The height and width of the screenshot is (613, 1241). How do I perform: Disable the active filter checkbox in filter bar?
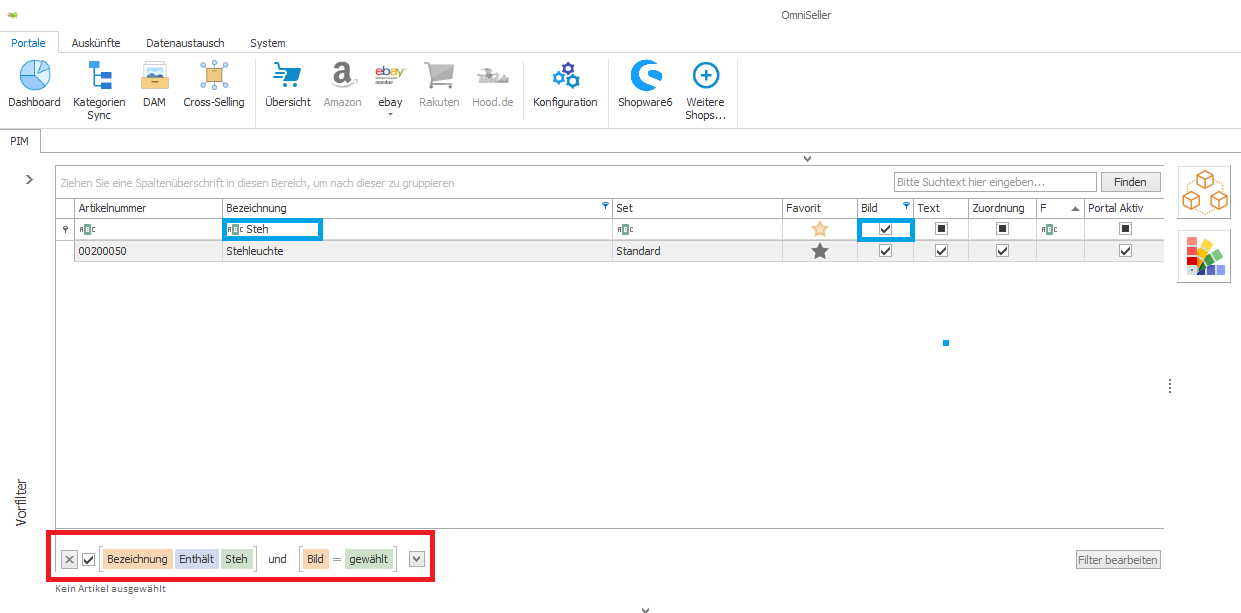(x=89, y=559)
